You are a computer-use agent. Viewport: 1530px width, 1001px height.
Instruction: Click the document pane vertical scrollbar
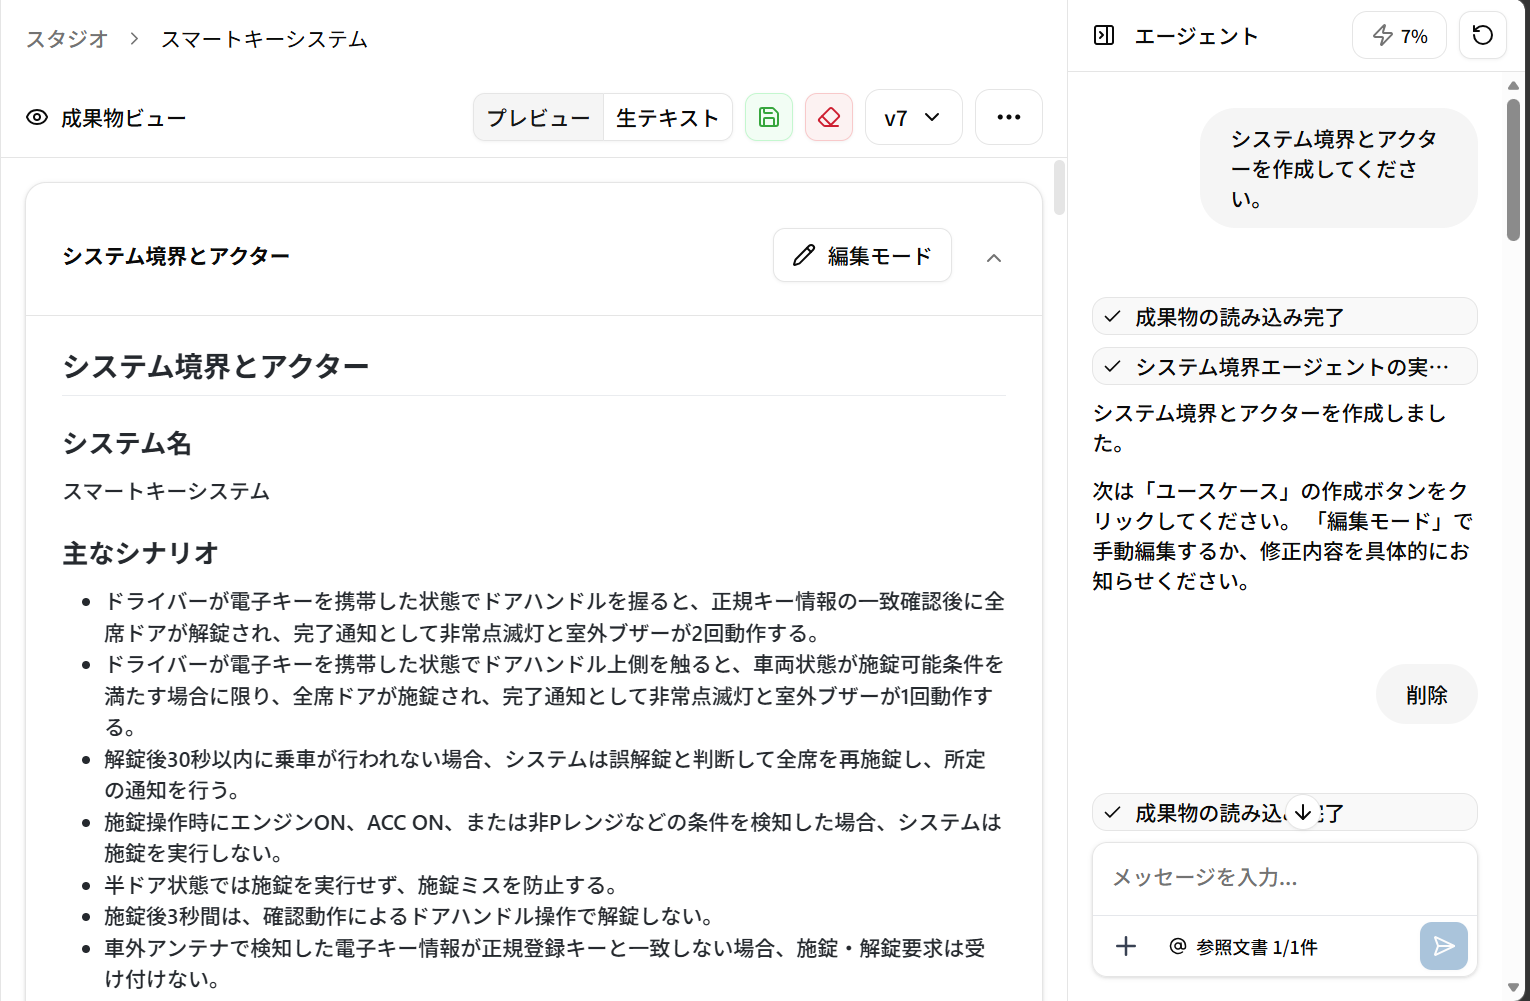(x=1060, y=188)
